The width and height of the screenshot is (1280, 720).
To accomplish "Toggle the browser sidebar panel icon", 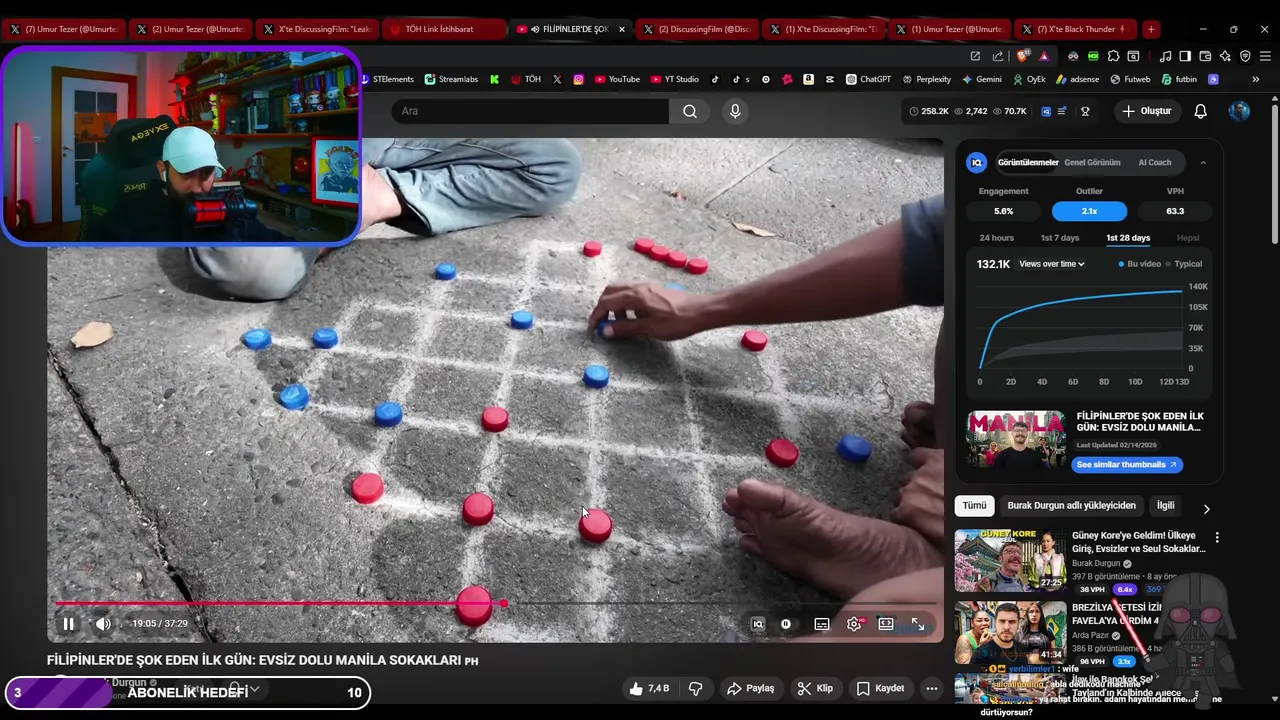I will tap(1185, 56).
